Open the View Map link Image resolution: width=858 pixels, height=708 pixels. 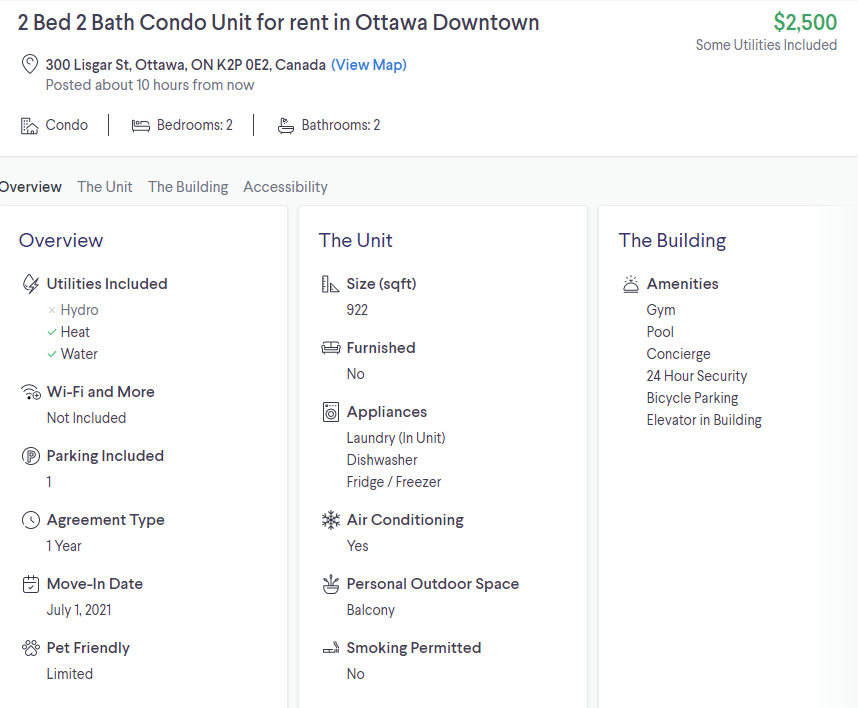369,65
